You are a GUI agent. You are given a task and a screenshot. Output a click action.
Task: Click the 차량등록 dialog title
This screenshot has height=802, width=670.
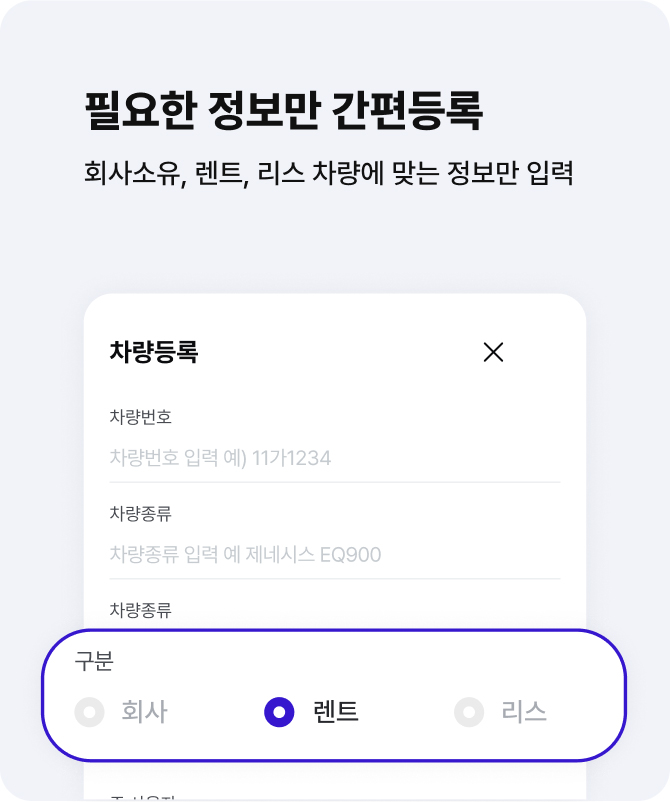pyautogui.click(x=153, y=352)
